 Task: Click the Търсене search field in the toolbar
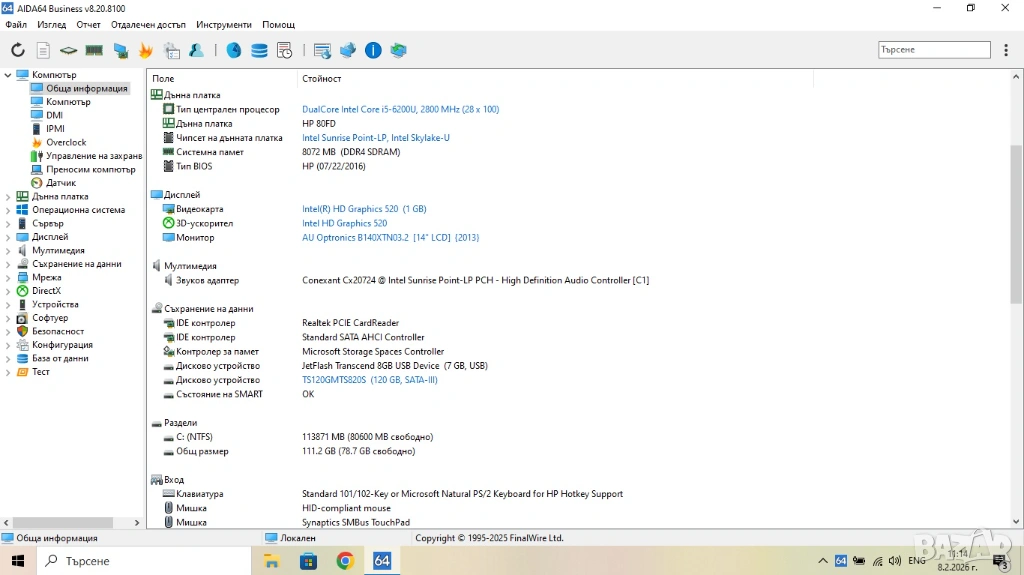click(933, 49)
